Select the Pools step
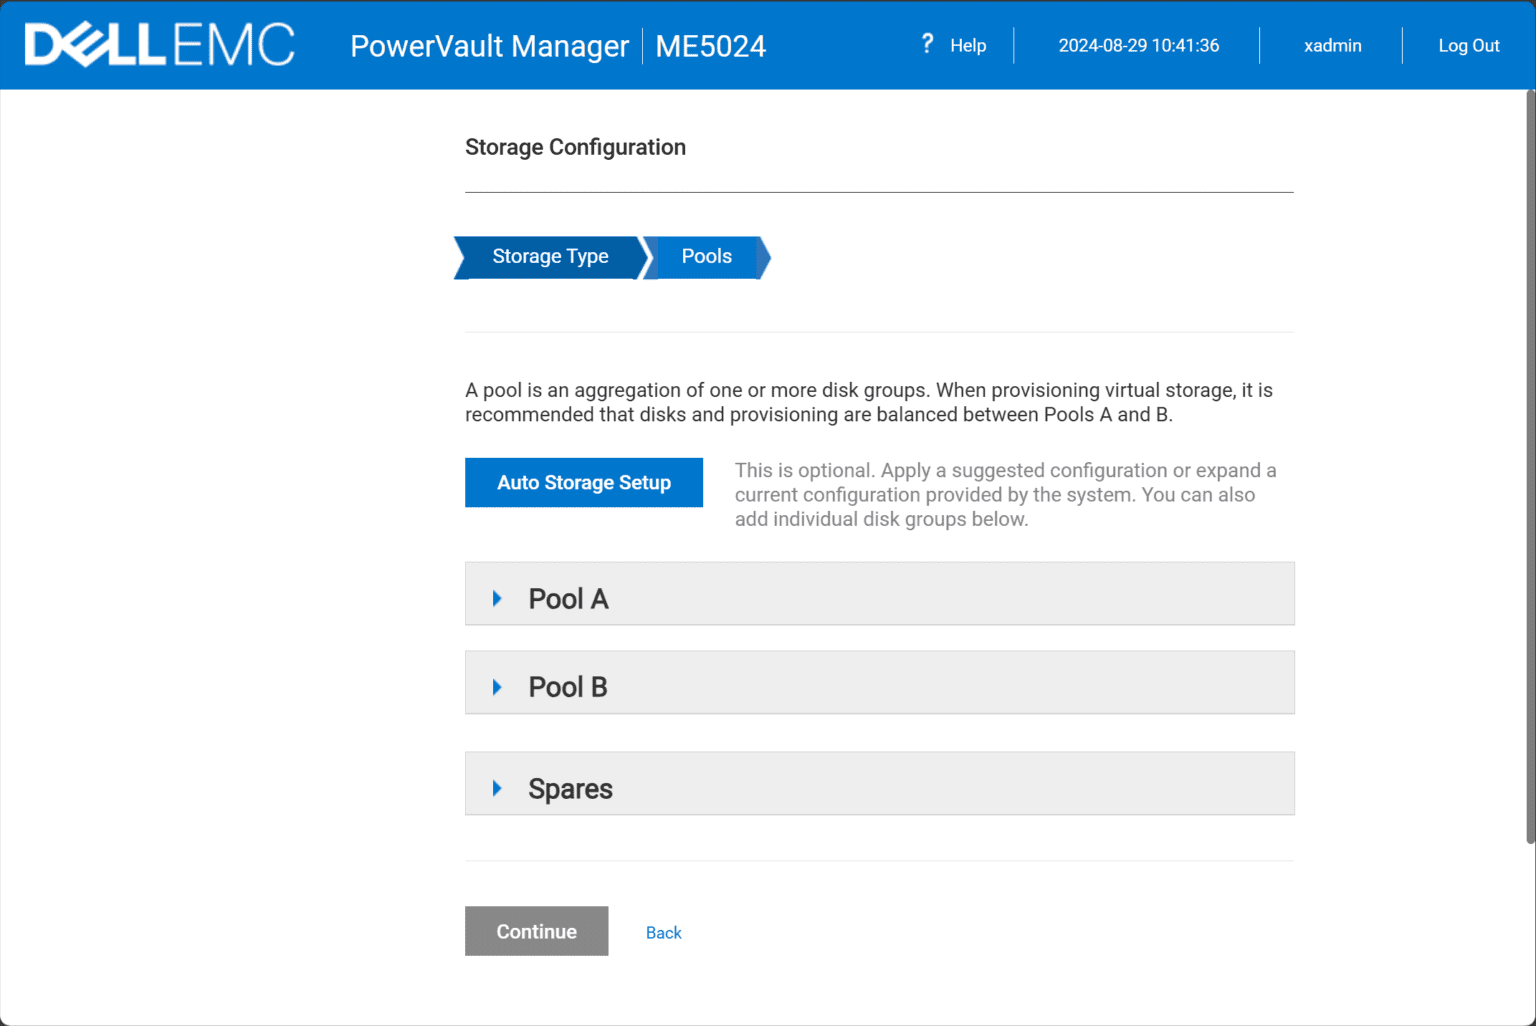The image size is (1536, 1026). [705, 257]
